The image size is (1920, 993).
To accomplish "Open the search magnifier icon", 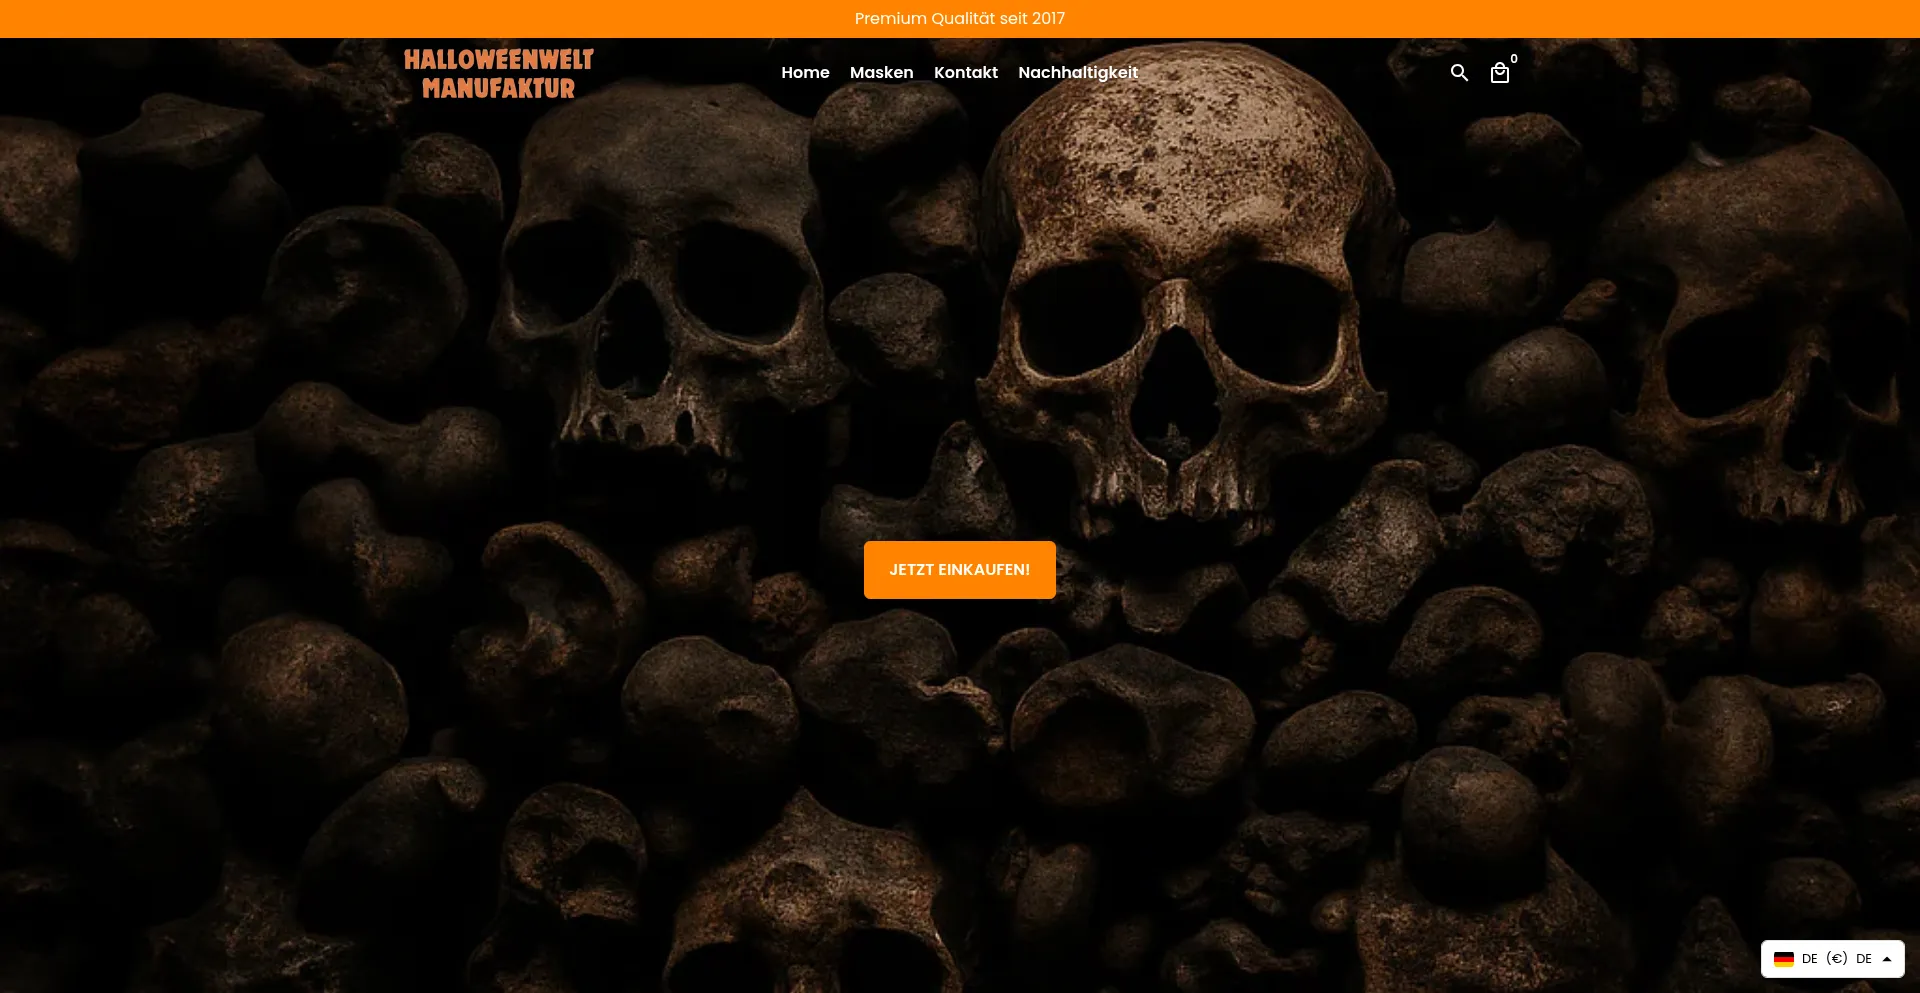I will (x=1459, y=73).
